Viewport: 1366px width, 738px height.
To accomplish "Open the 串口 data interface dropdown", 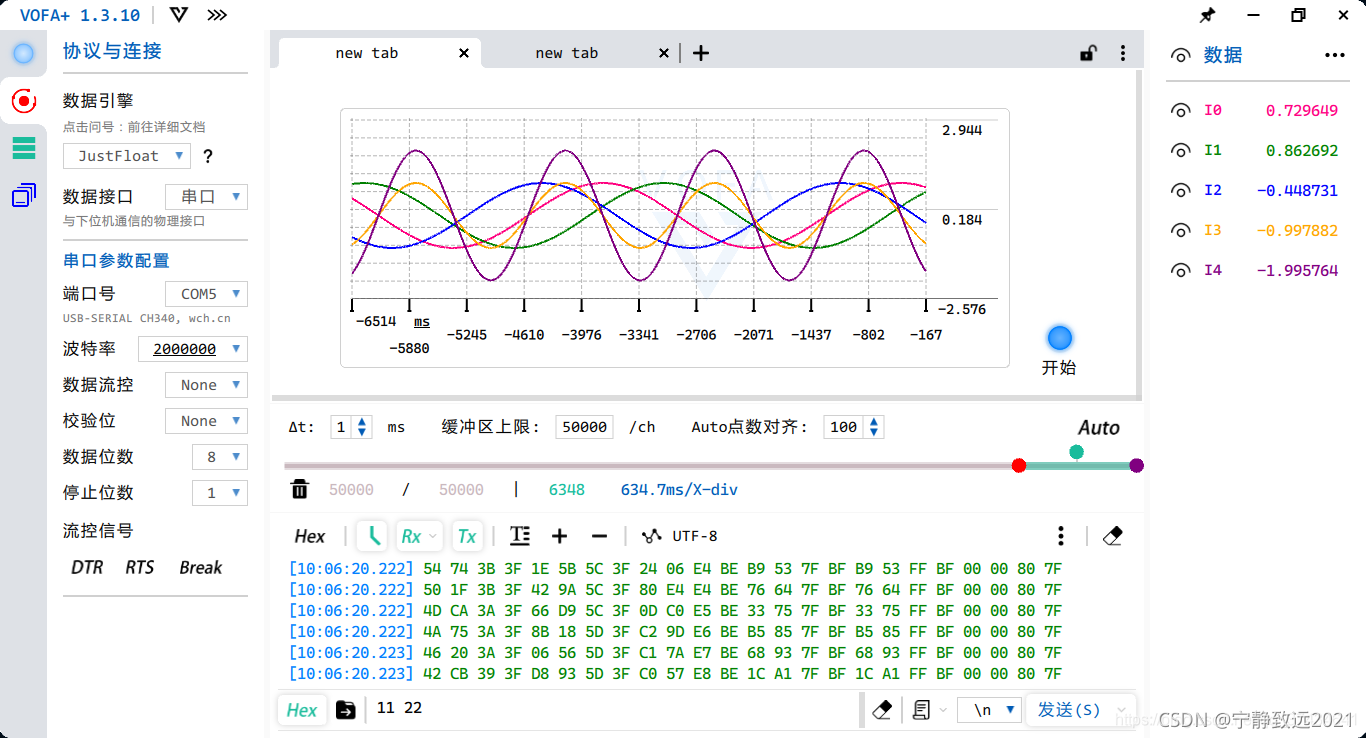I will point(206,197).
